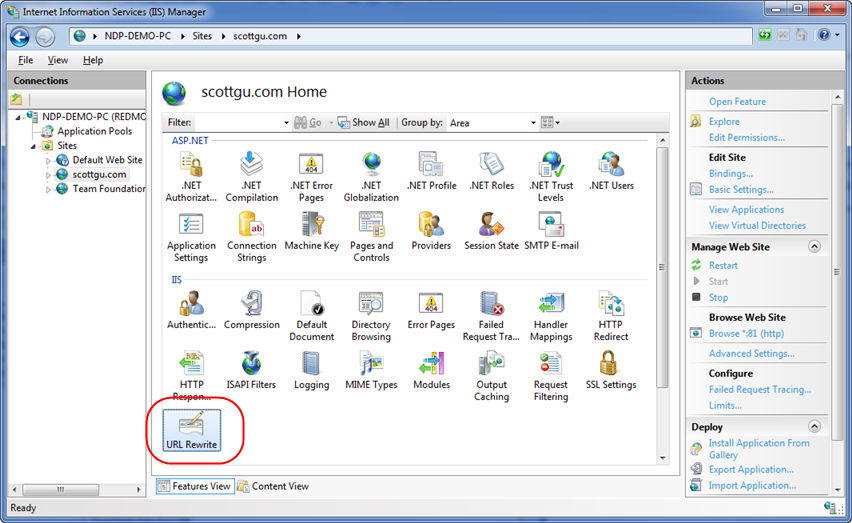
Task: Open Application Settings feature
Action: [x=191, y=237]
